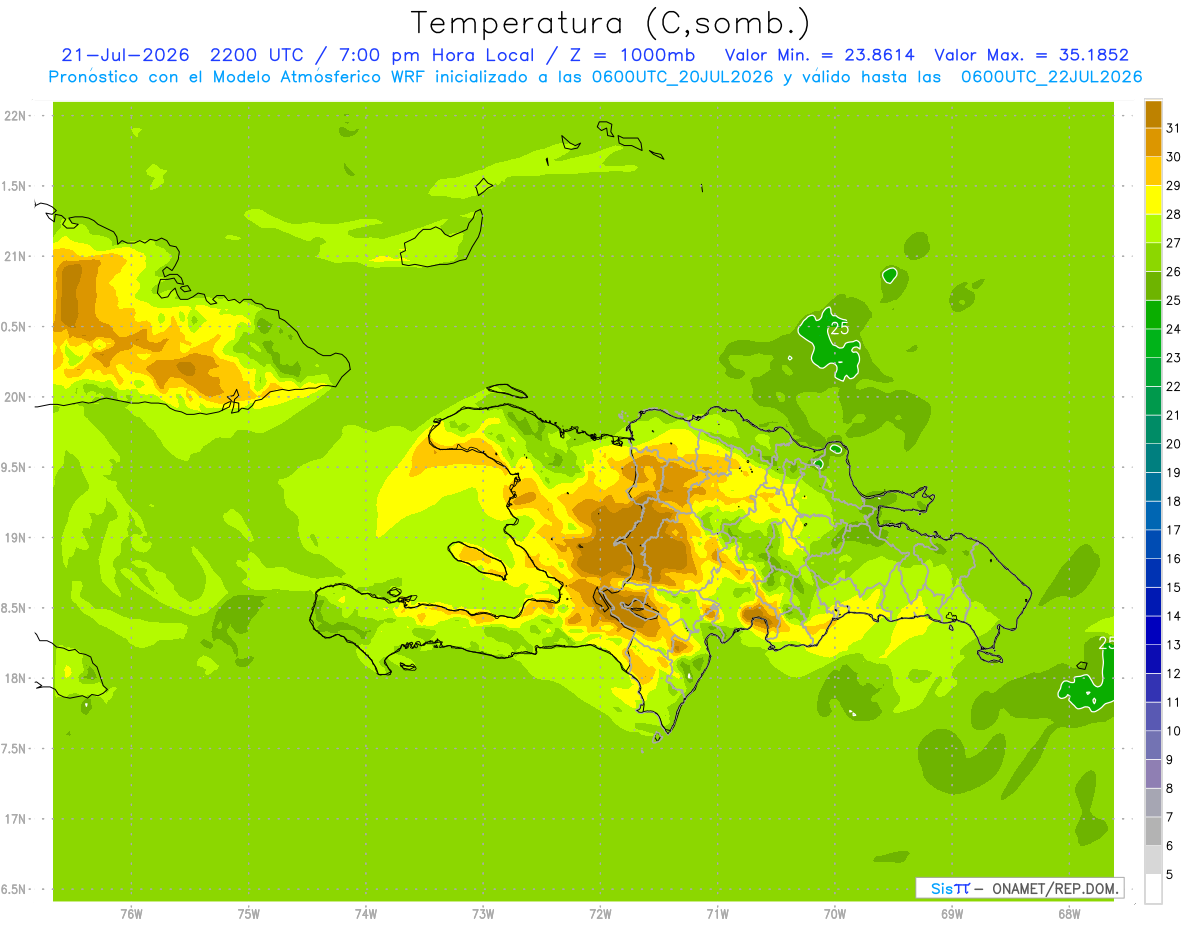Pick the gold legend swatch between 29 and 30
The height and width of the screenshot is (927, 1200).
click(1153, 171)
